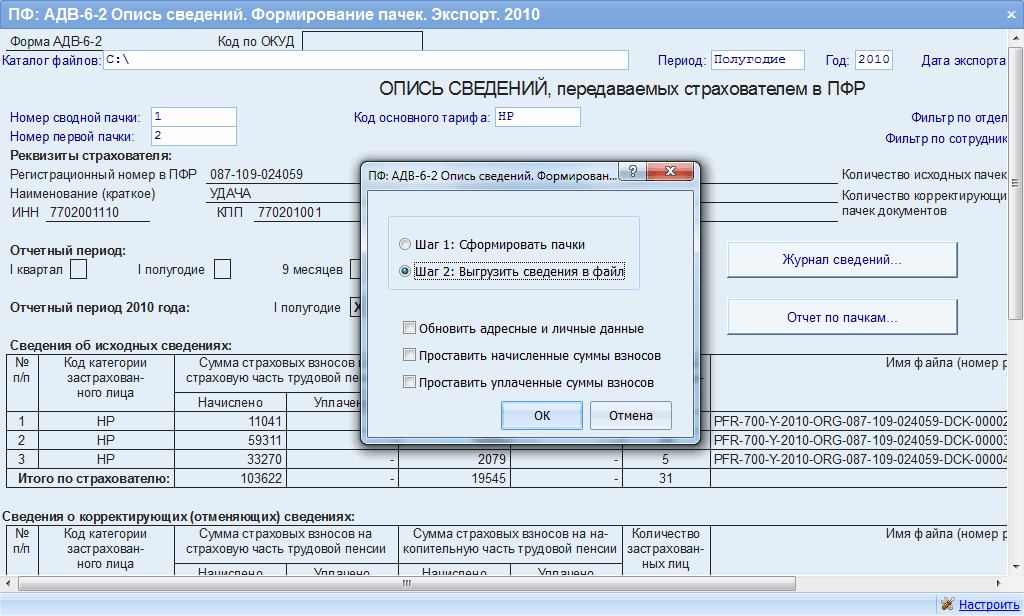The width and height of the screenshot is (1024, 616).
Task: Click the horizontal scrollbar left arrow
Action: pyautogui.click(x=8, y=583)
